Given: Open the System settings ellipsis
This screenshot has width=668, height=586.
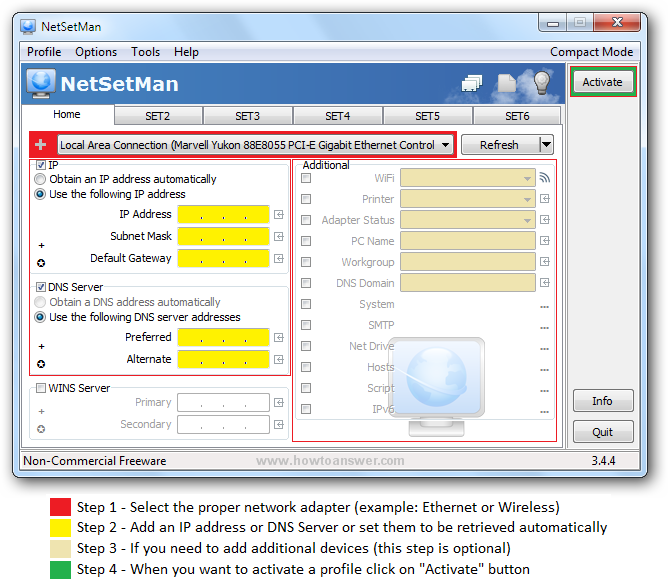Looking at the screenshot, I should coord(544,307).
